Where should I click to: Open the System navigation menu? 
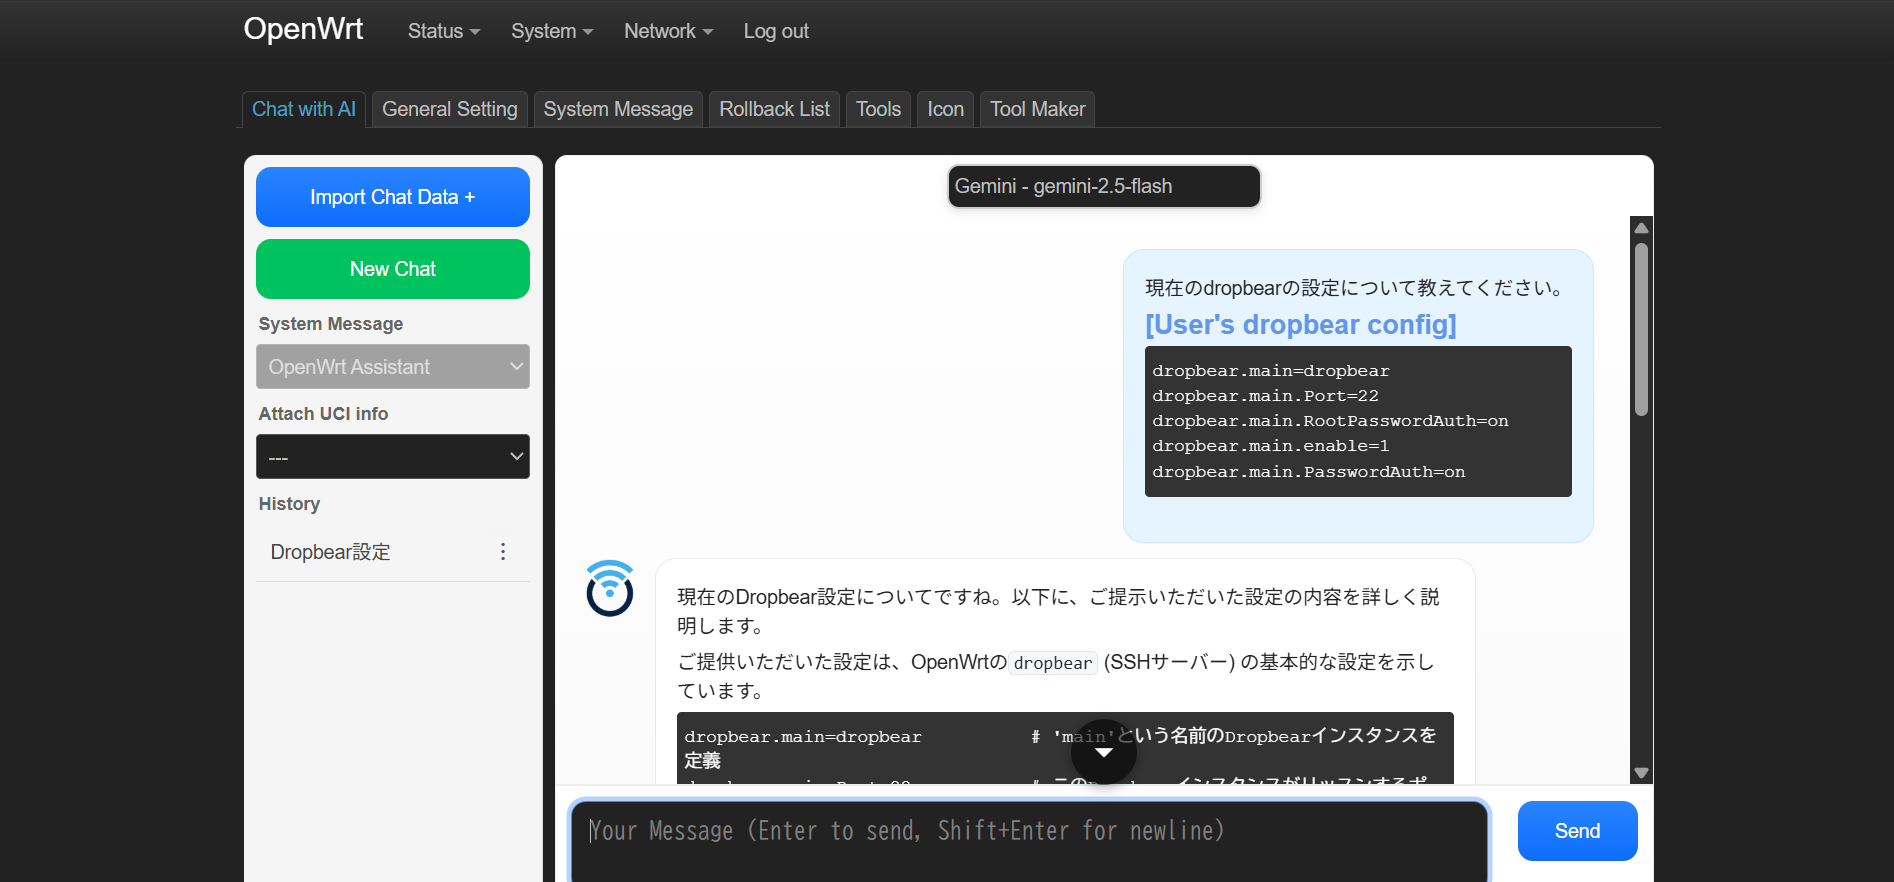(x=551, y=31)
